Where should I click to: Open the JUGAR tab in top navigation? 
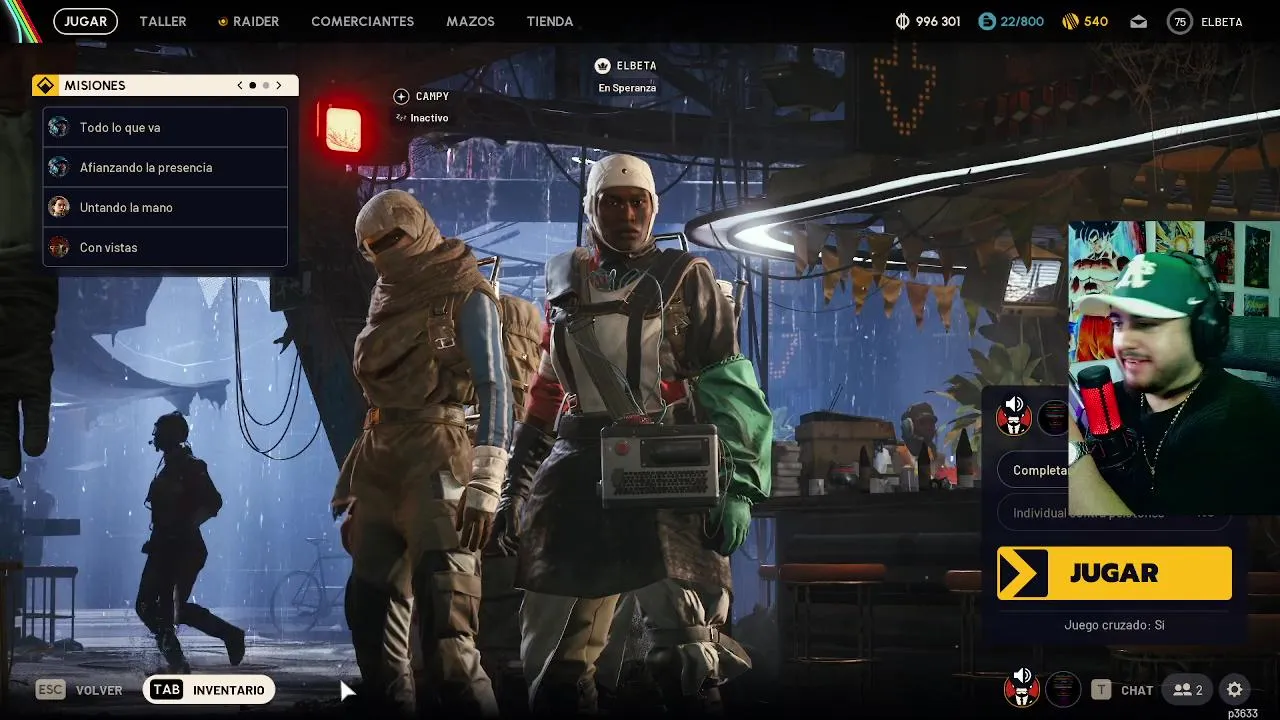coord(85,21)
